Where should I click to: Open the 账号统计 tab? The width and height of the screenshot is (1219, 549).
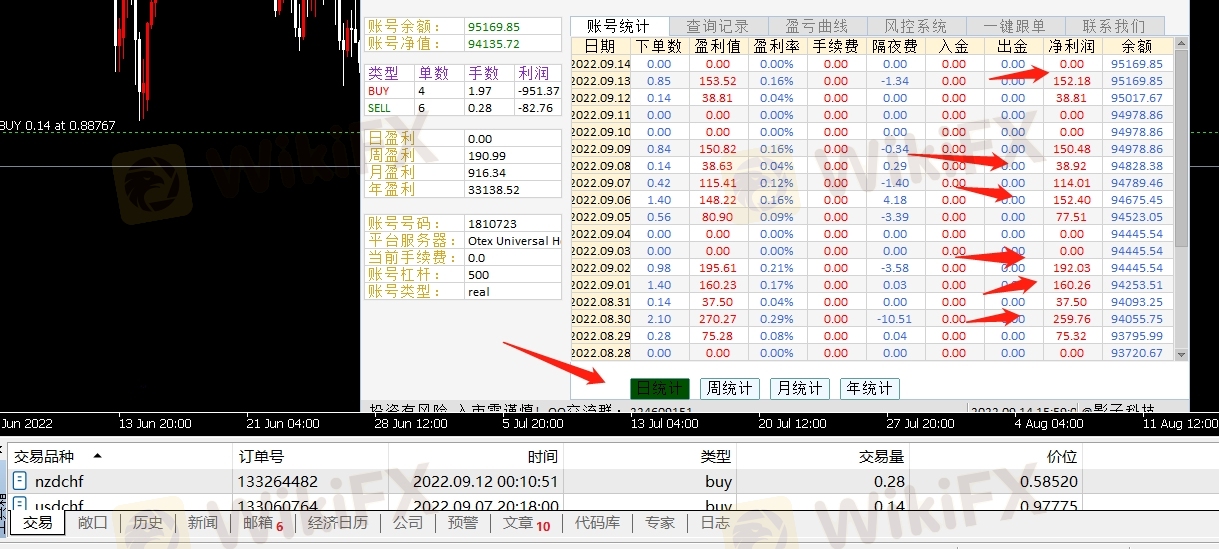coord(617,26)
